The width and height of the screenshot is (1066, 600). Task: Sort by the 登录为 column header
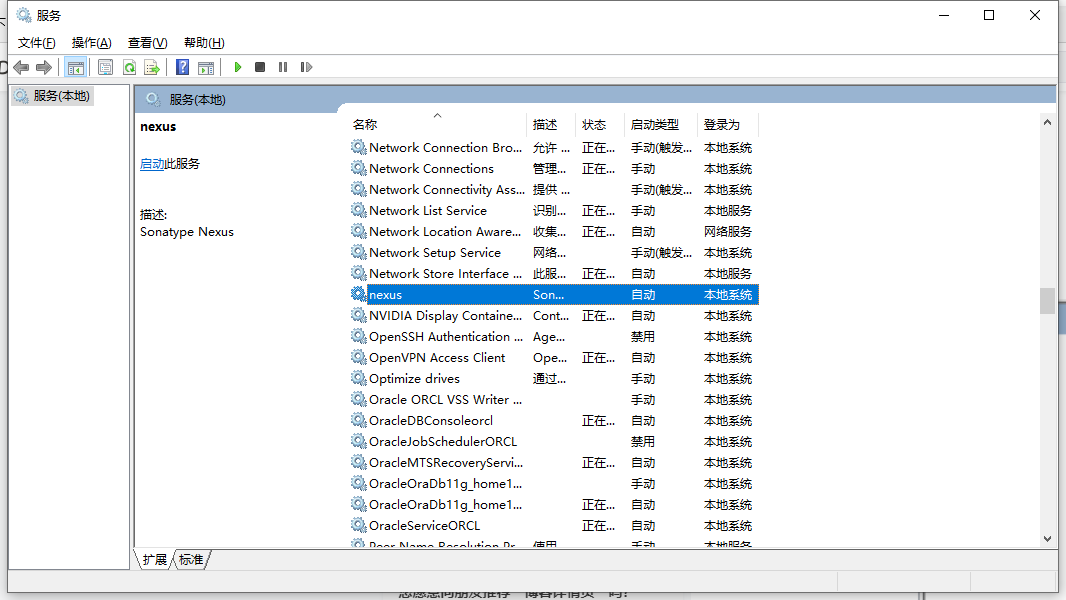pos(728,124)
